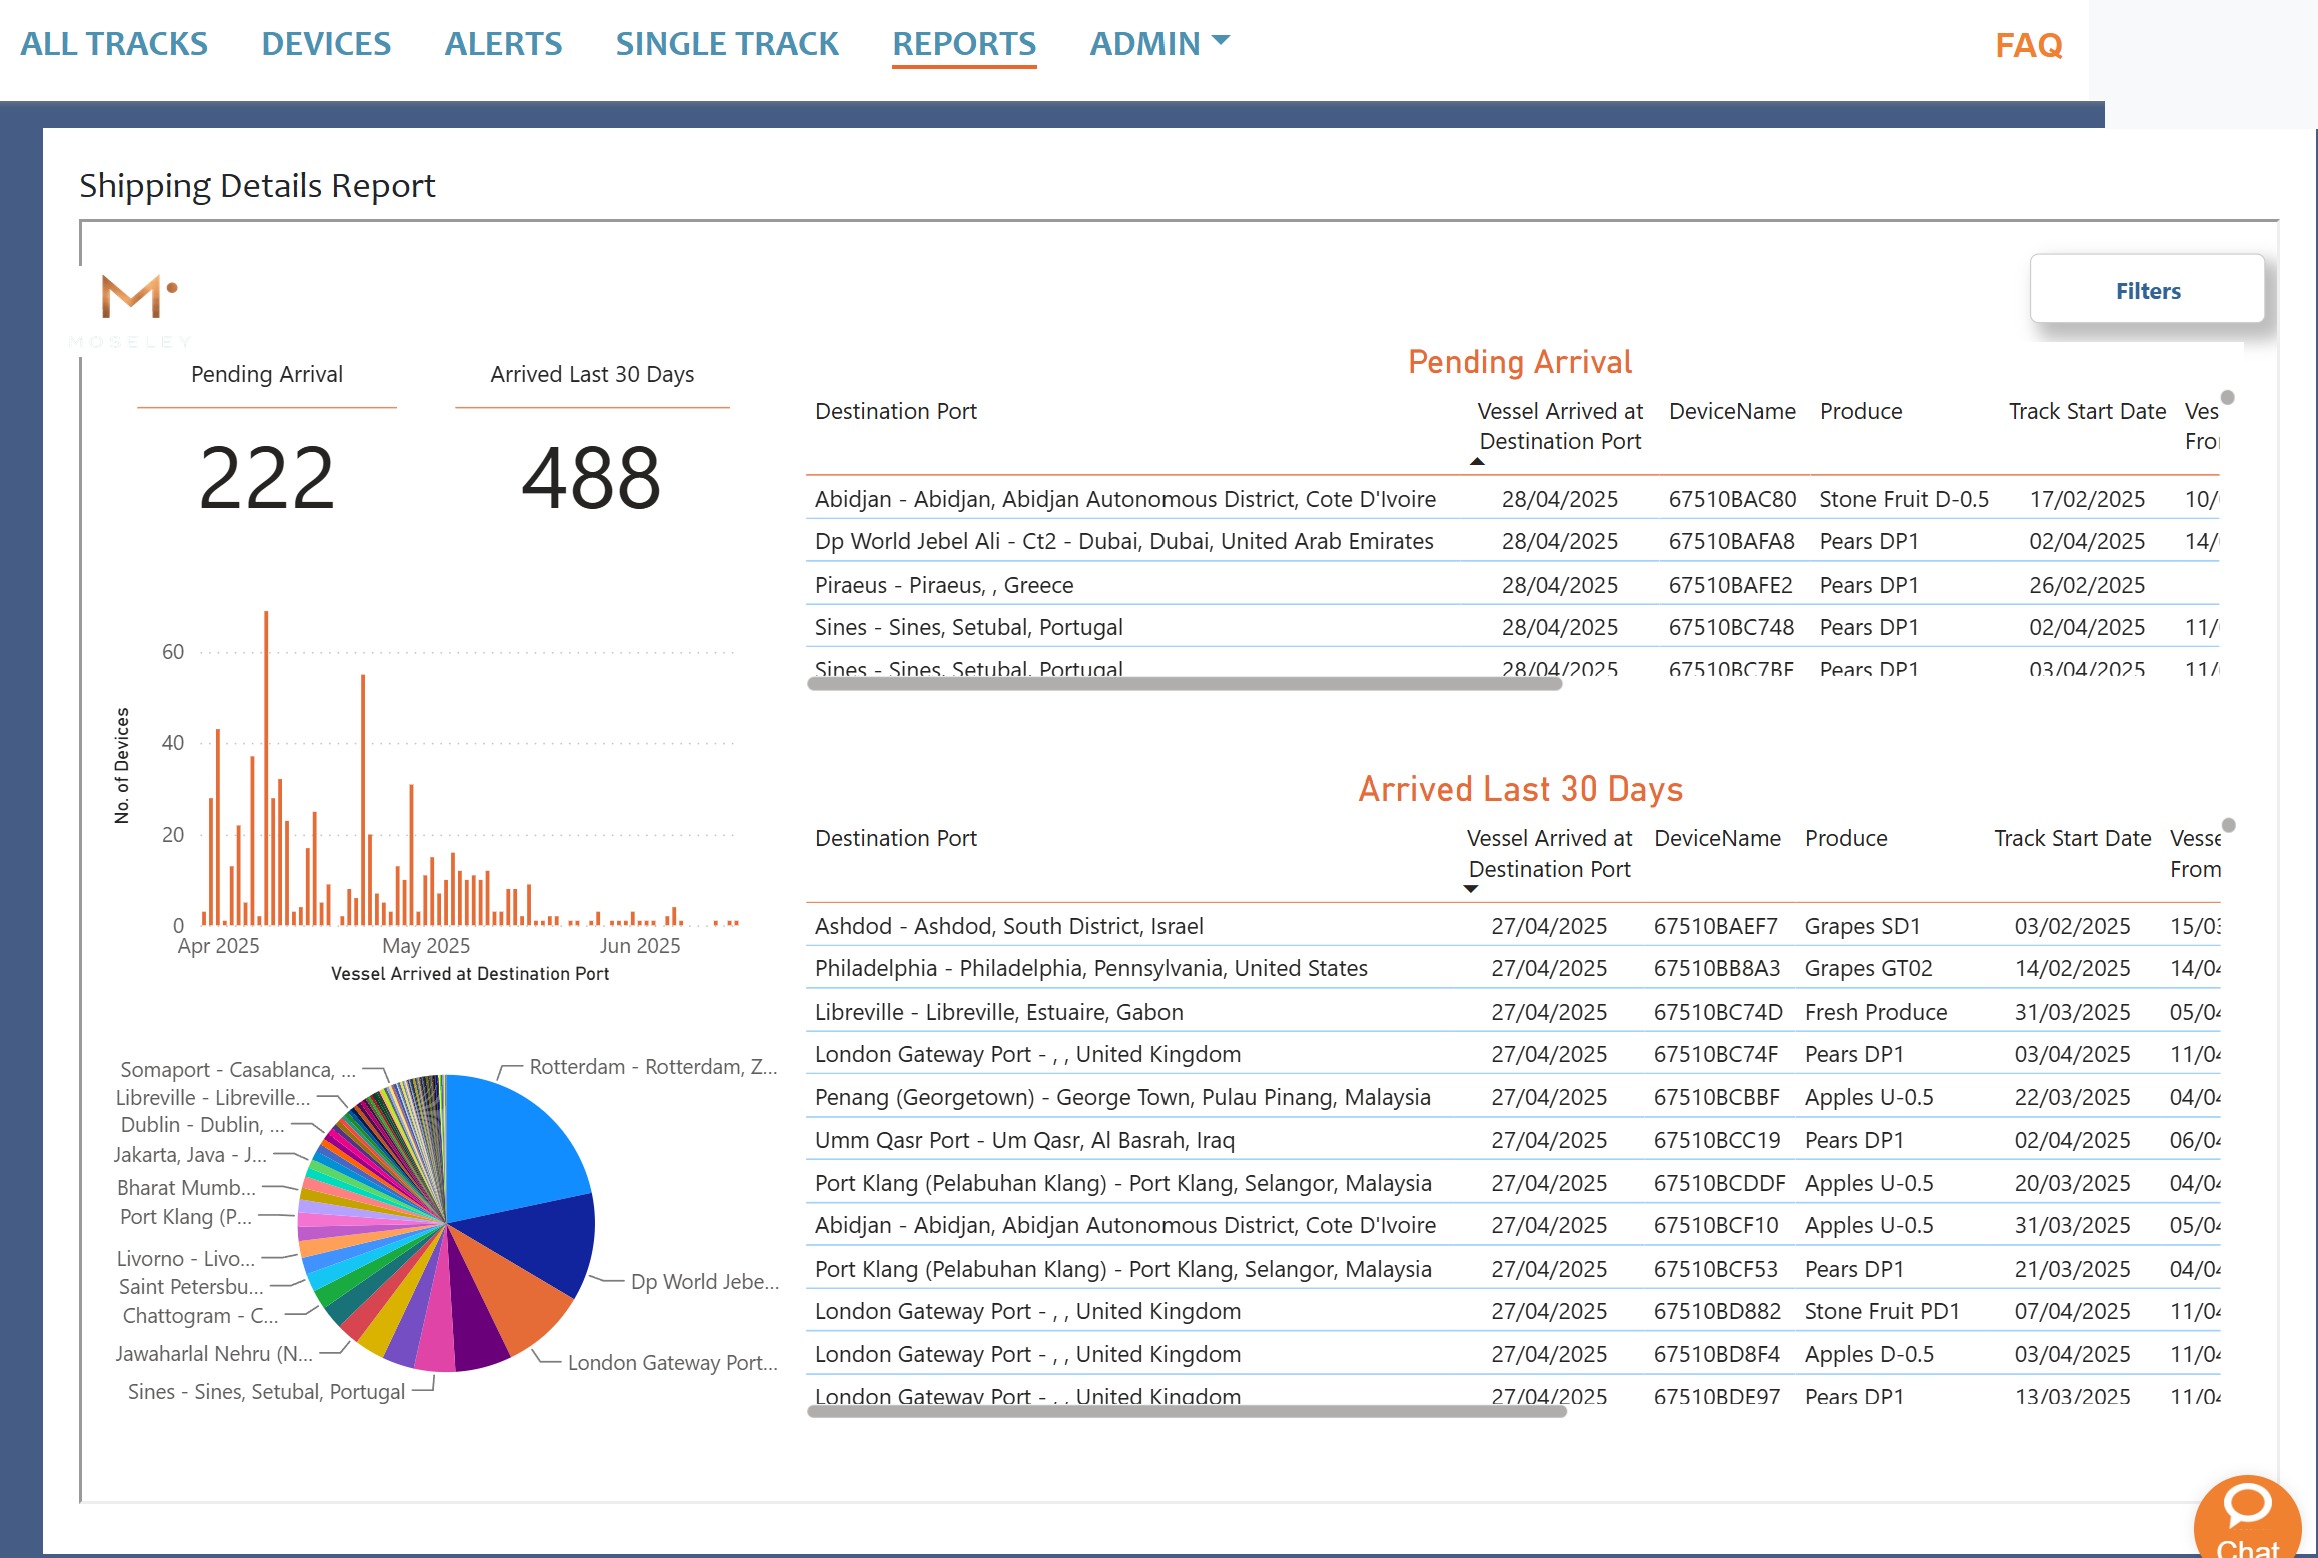Select the Piraeus, Greece row
The width and height of the screenshot is (2318, 1558).
point(1512,585)
